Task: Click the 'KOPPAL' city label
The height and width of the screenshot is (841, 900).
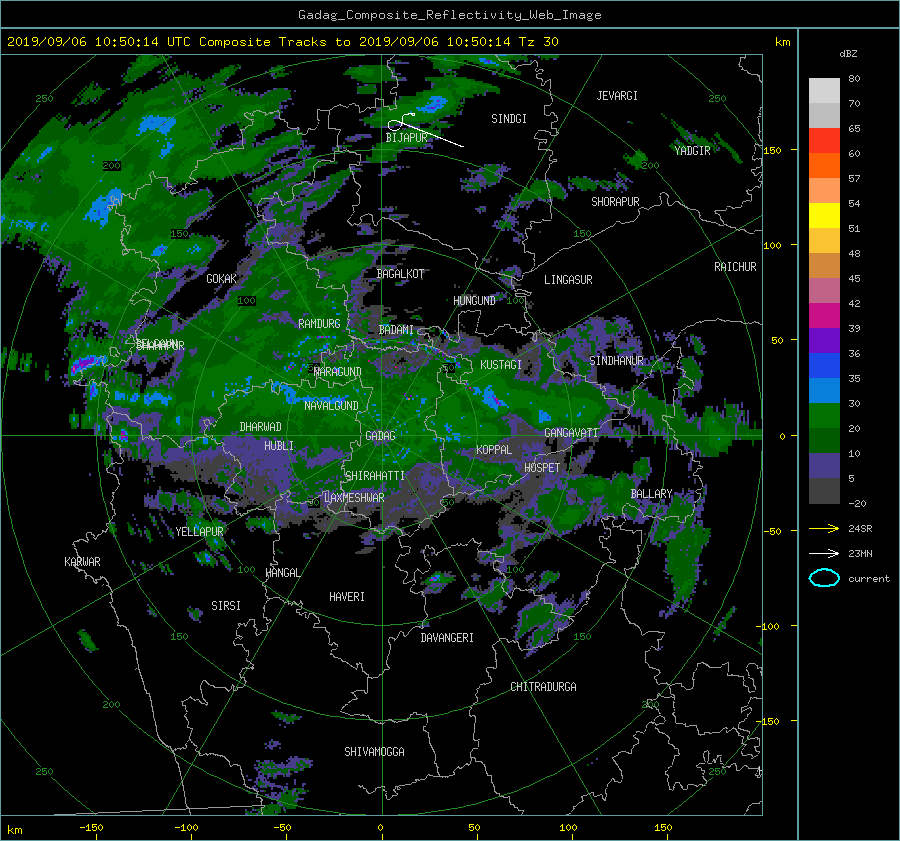Action: pyautogui.click(x=494, y=450)
